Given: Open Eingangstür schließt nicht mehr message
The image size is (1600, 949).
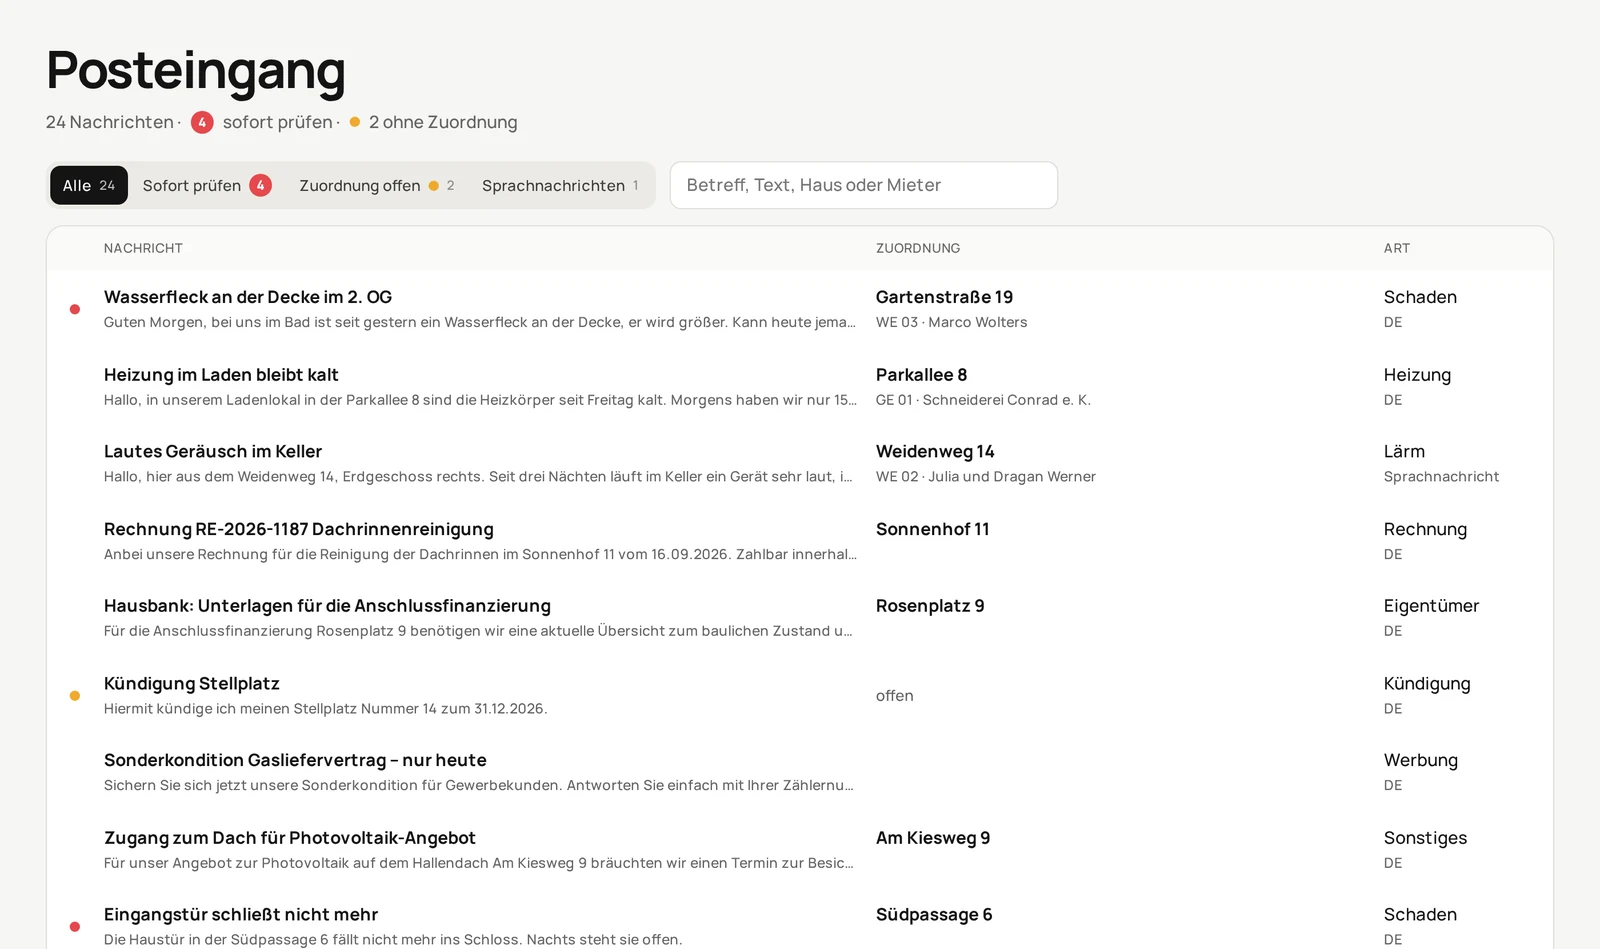Looking at the screenshot, I should (241, 915).
